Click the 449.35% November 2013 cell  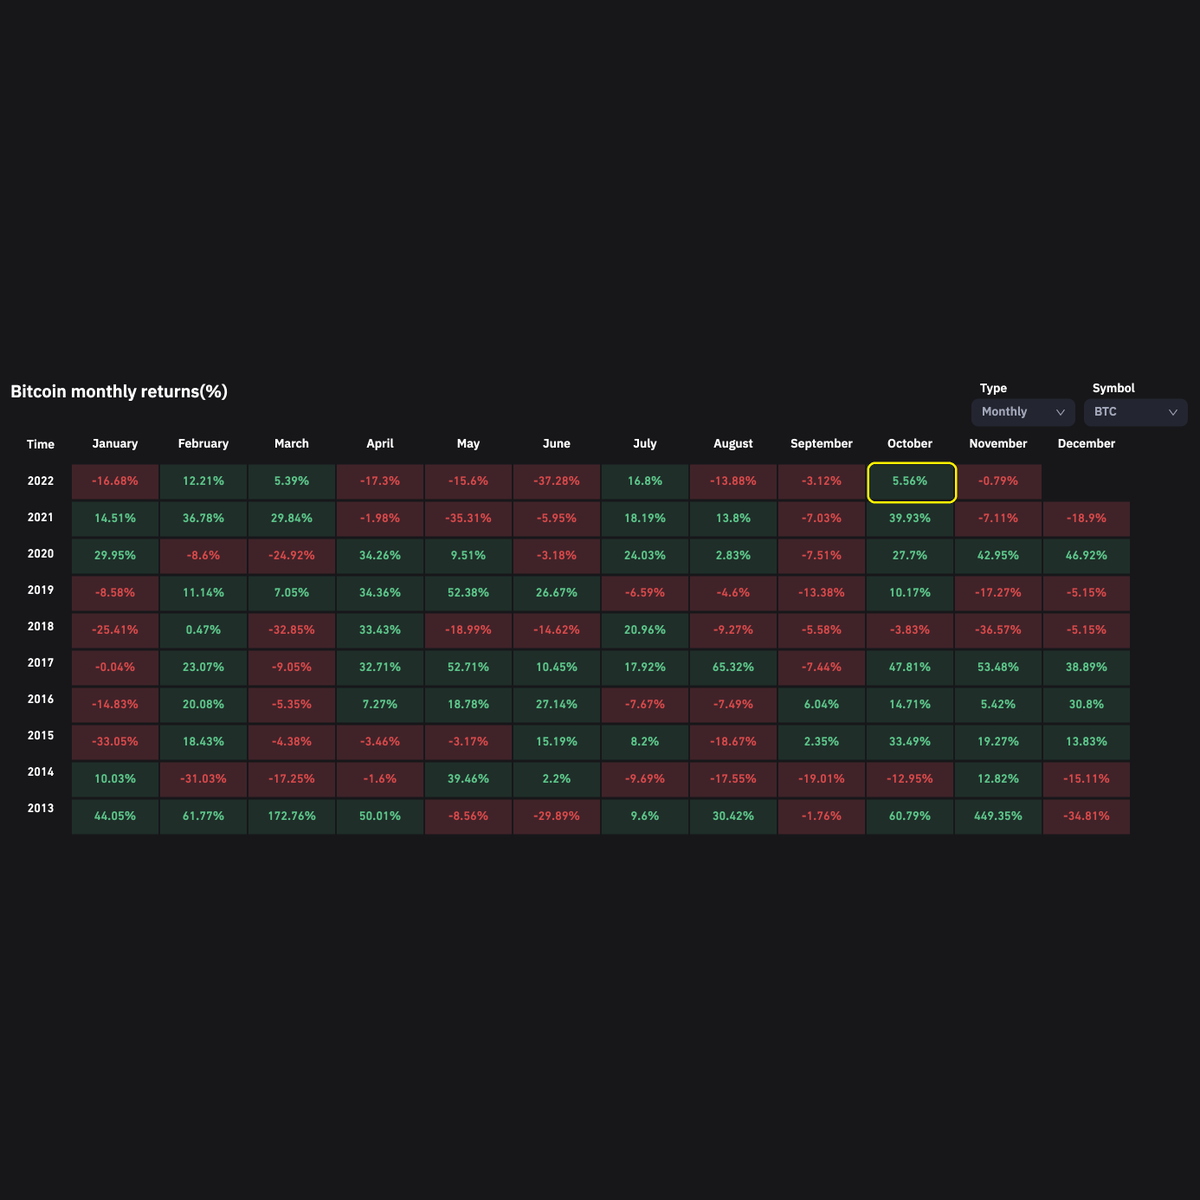(x=998, y=817)
